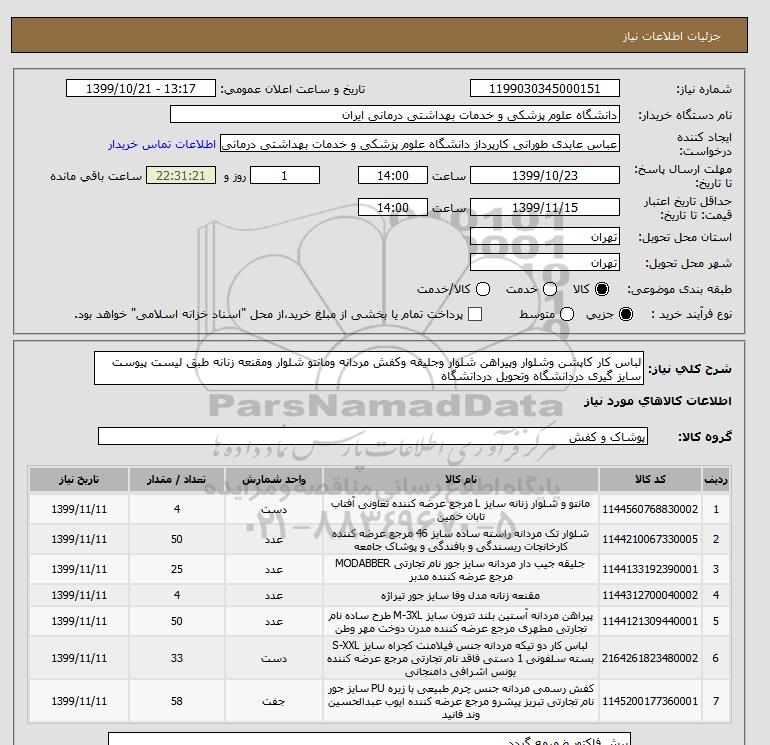The height and width of the screenshot is (745, 770).
Task: Select the خدمت radio button
Action: (550, 289)
